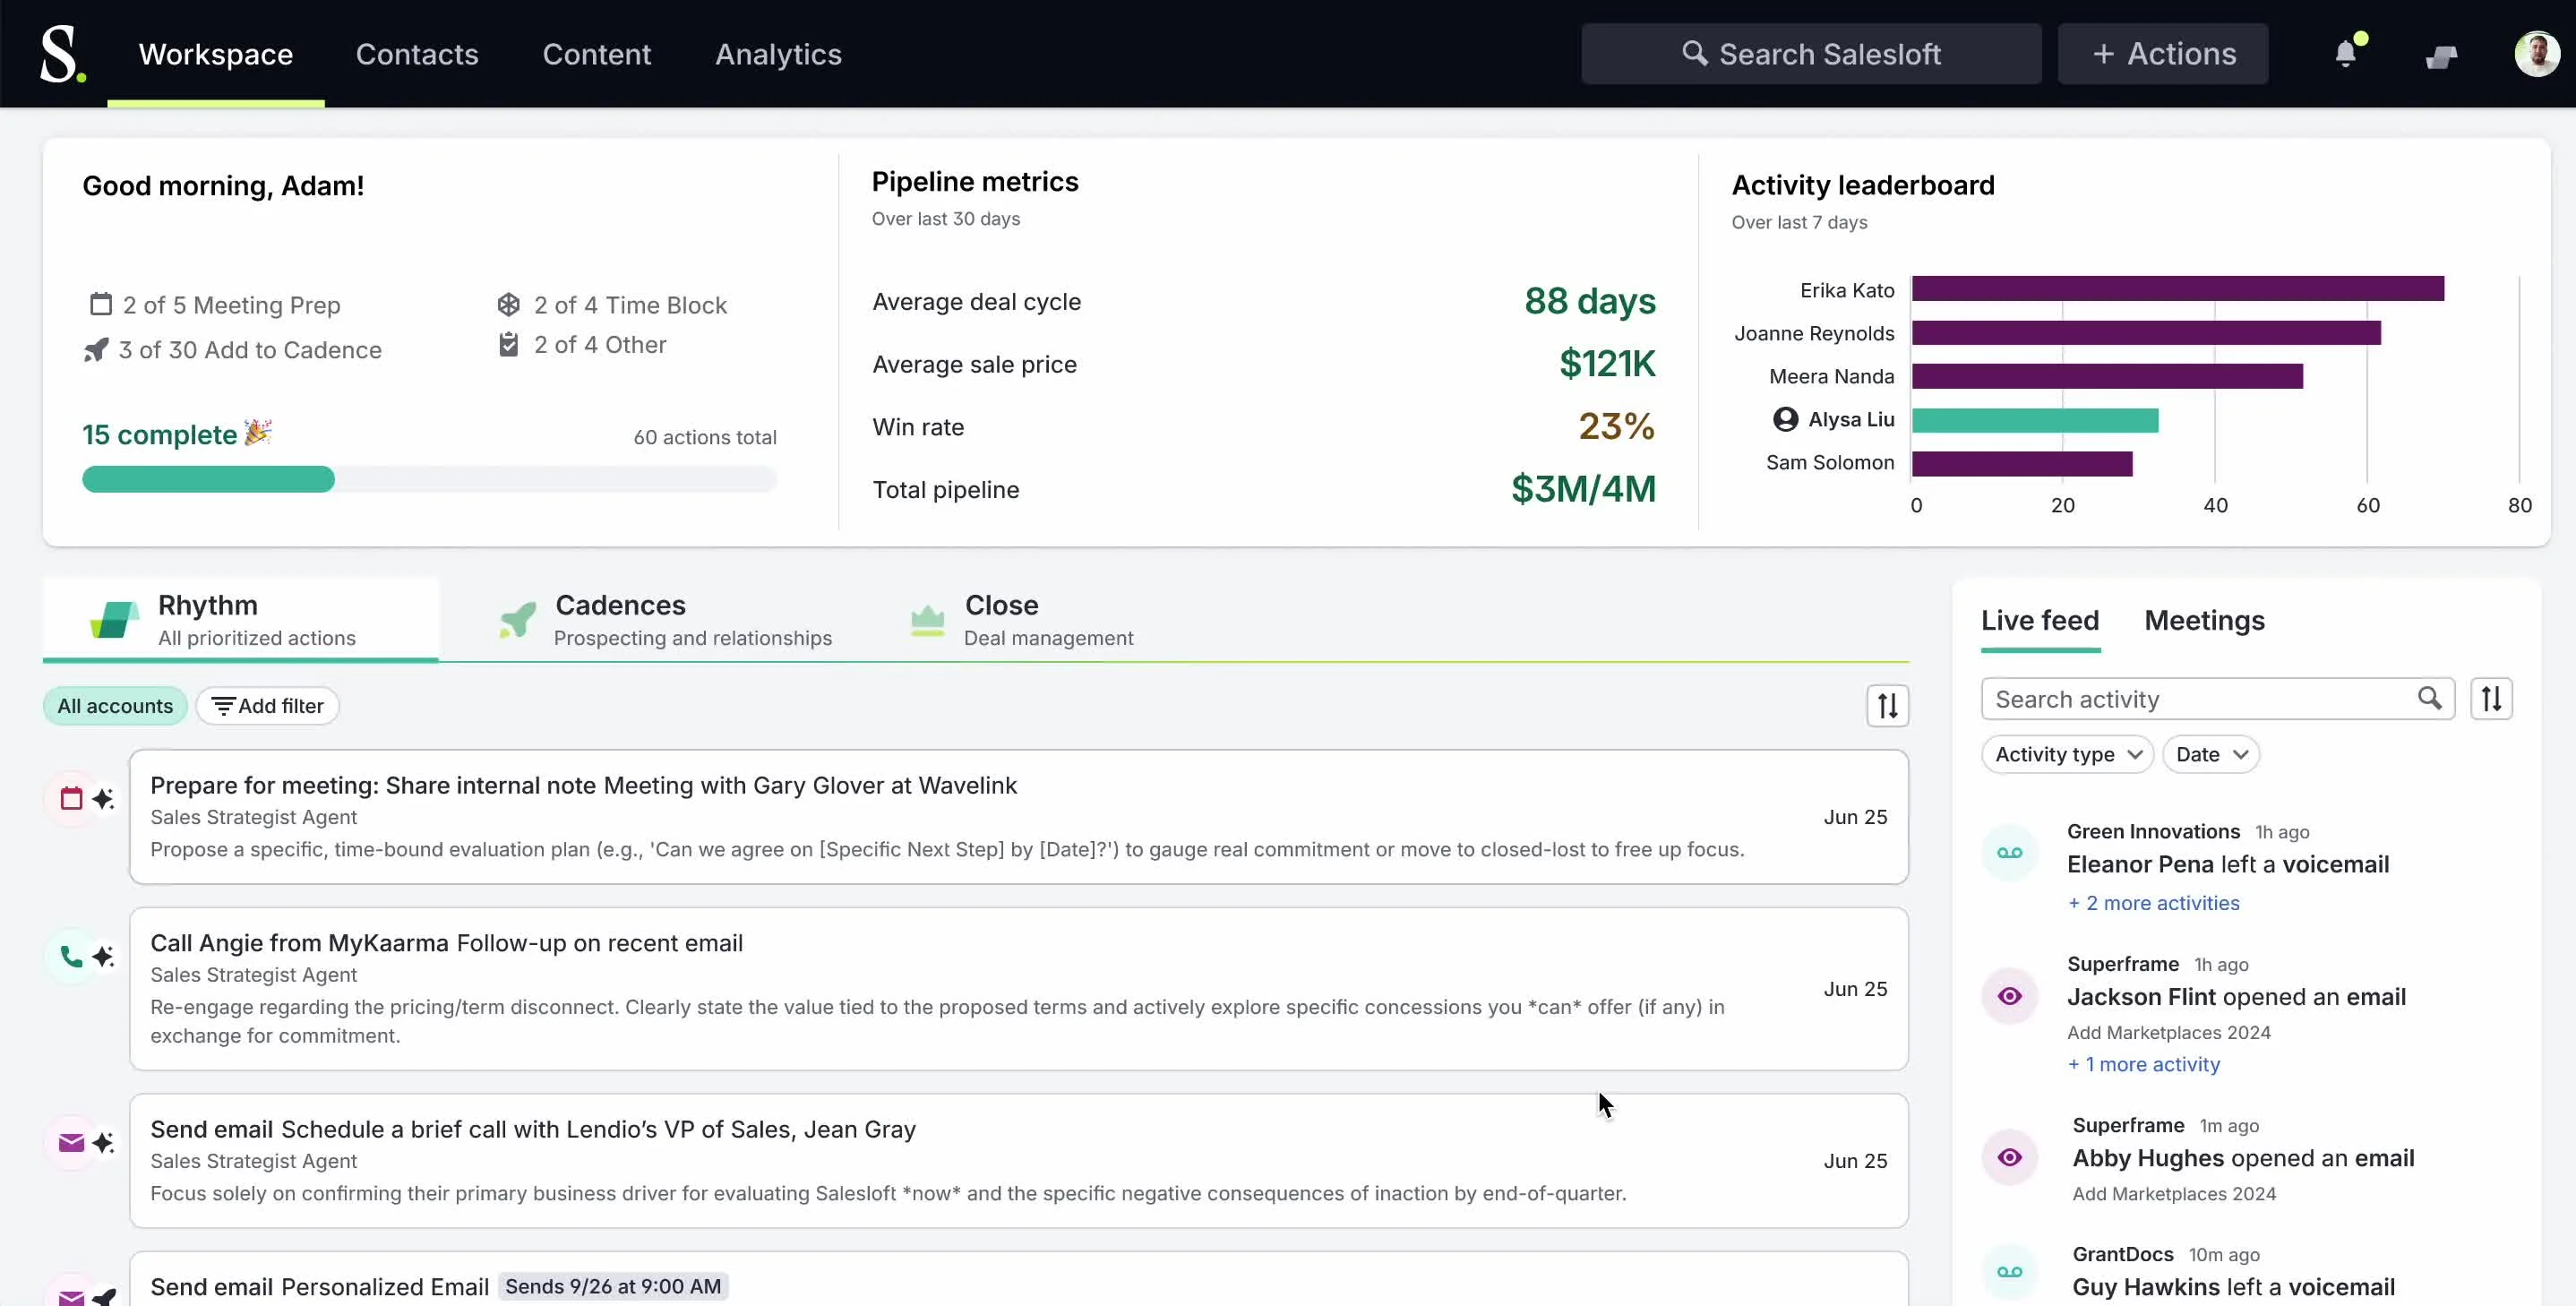Expand the "+ 2 more activities" link
The height and width of the screenshot is (1306, 2576).
[2153, 903]
